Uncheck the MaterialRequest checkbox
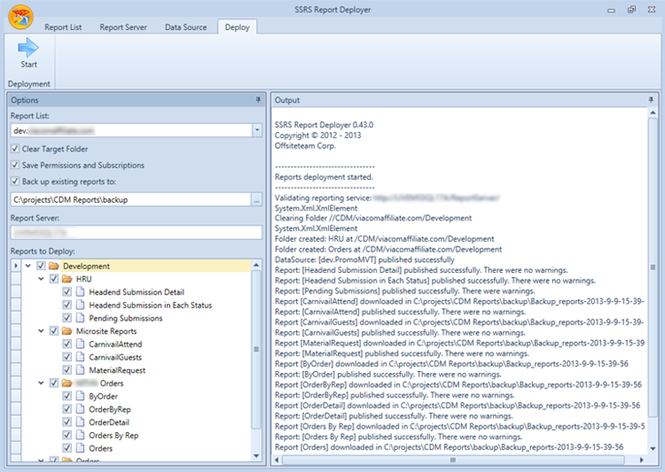This screenshot has height=472, width=665. (67, 370)
